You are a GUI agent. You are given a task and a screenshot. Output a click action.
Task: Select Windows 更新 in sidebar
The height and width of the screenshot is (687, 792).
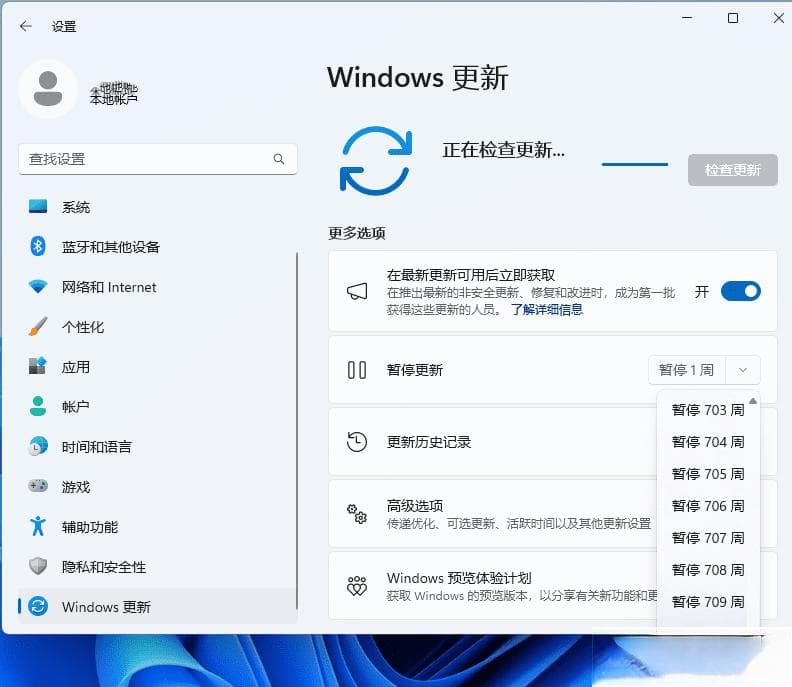[157, 606]
